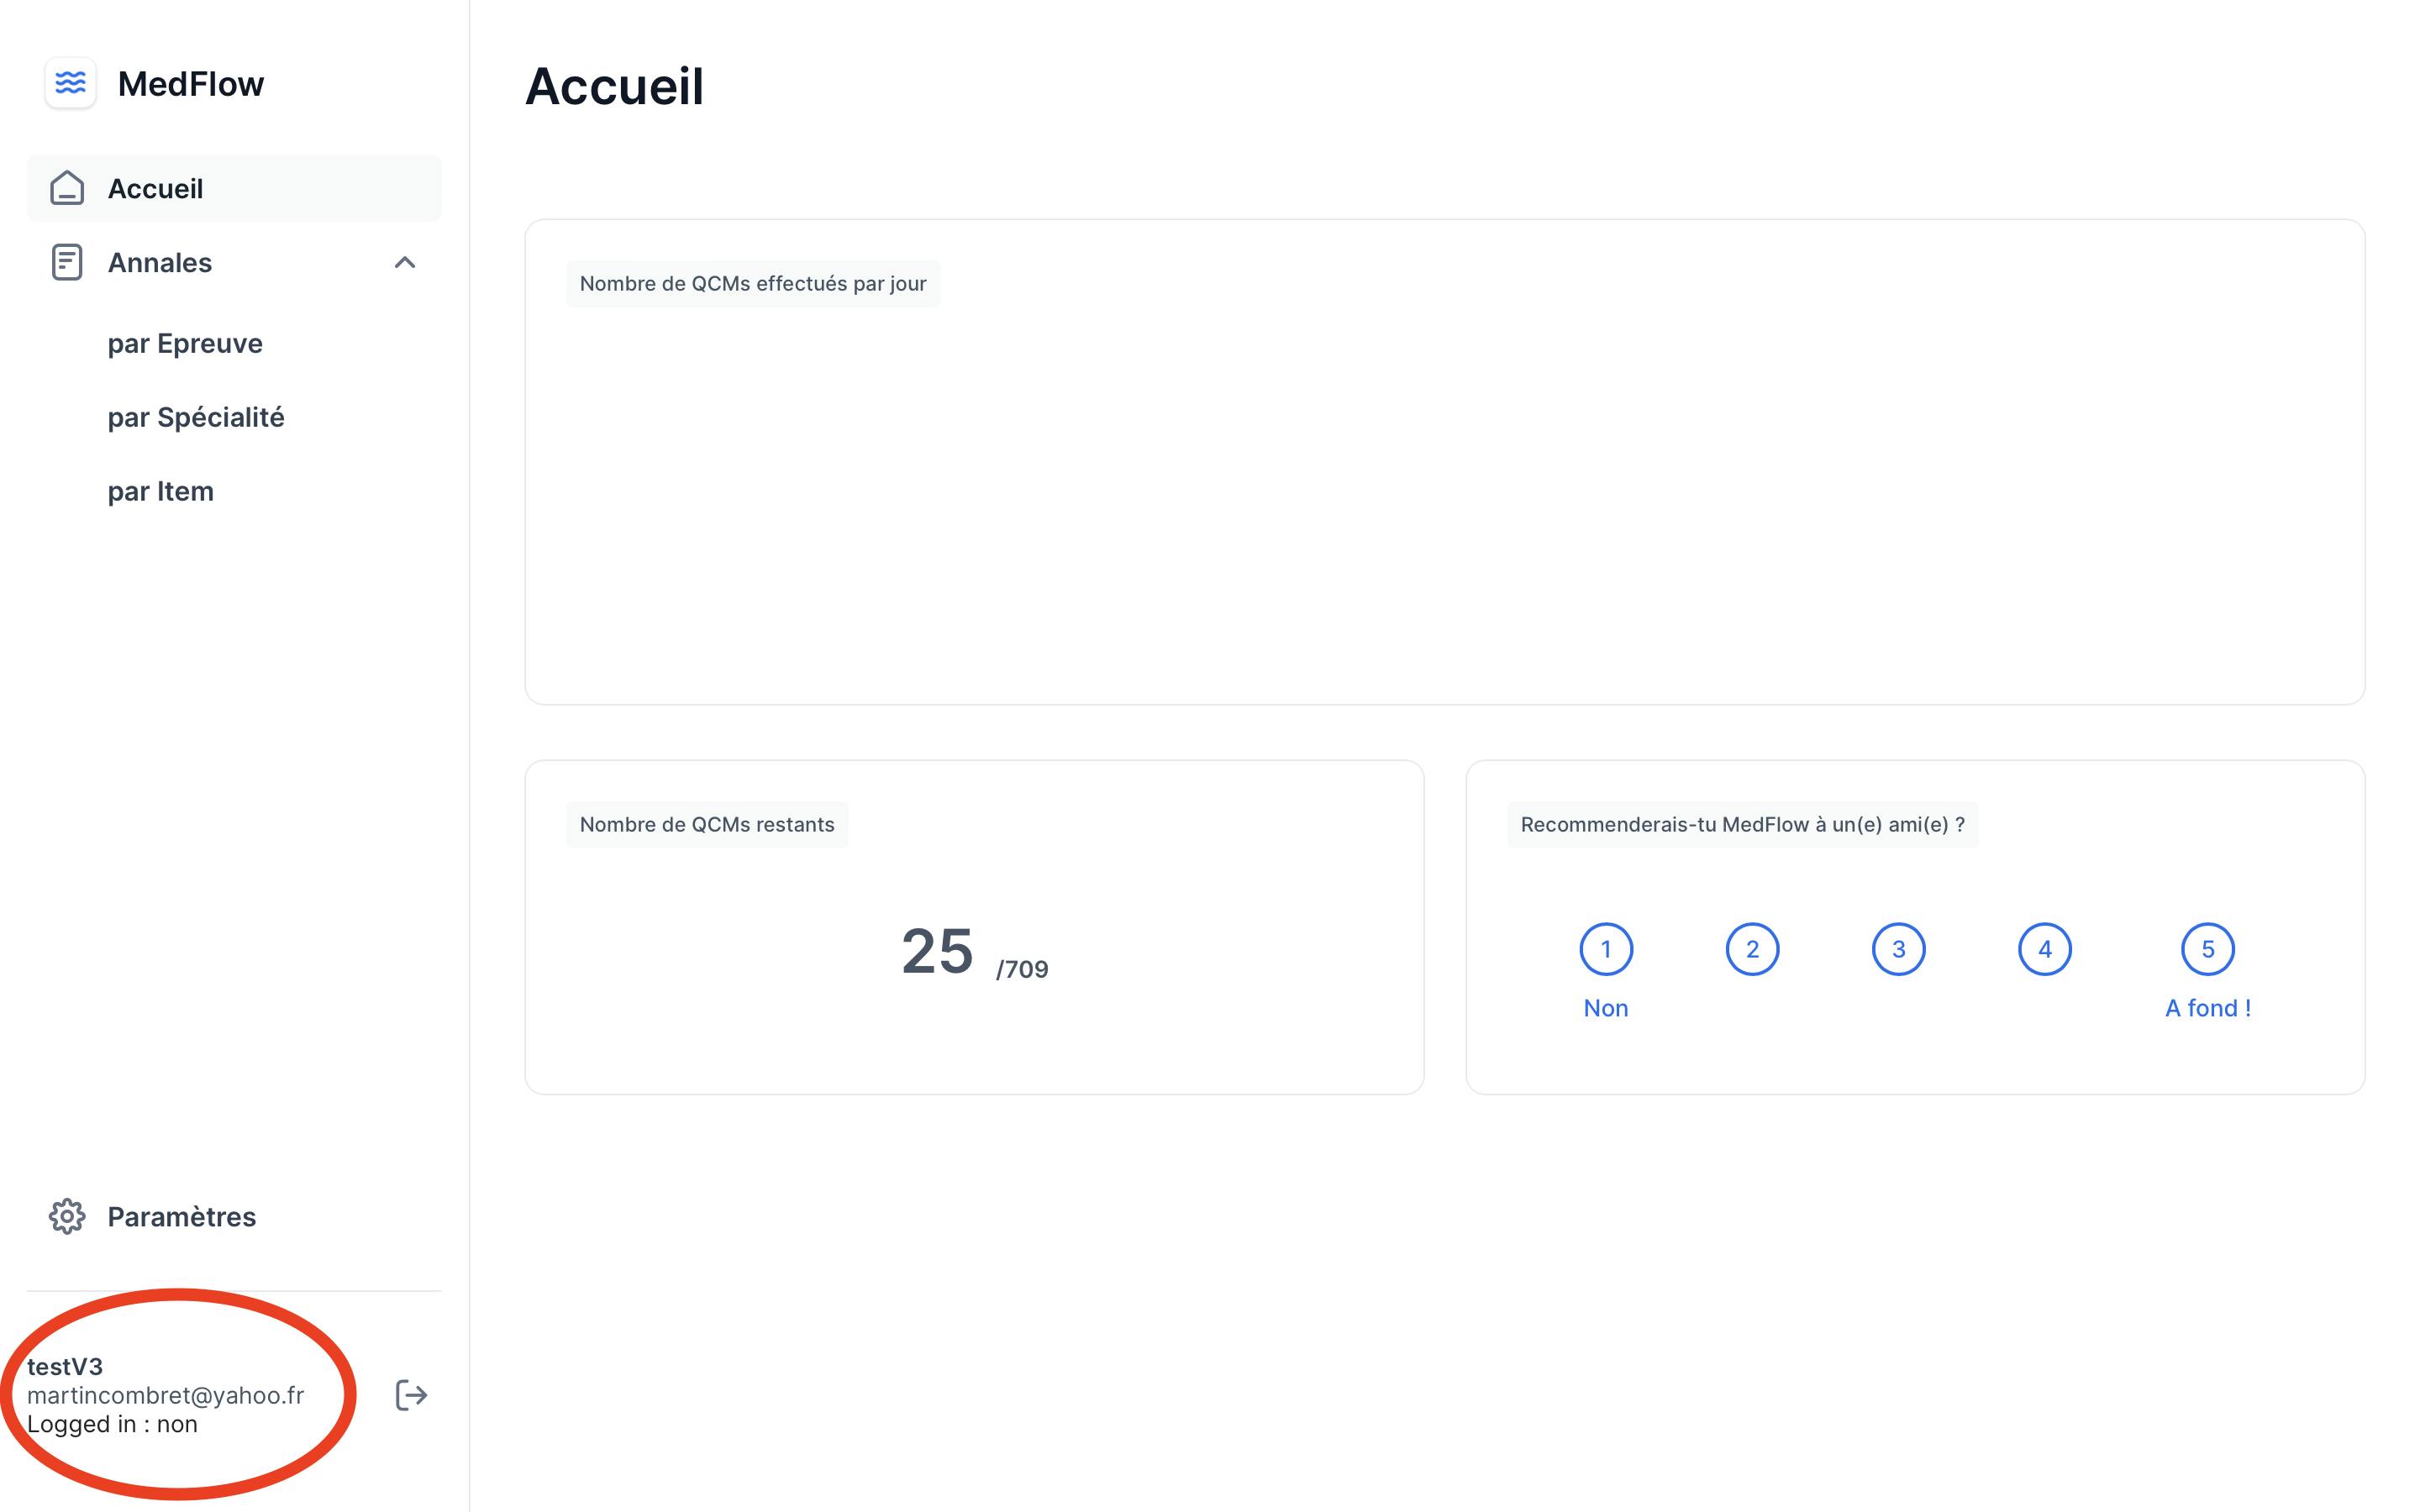
Task: Select rating 4 in recommendation survey
Action: coord(2044,949)
